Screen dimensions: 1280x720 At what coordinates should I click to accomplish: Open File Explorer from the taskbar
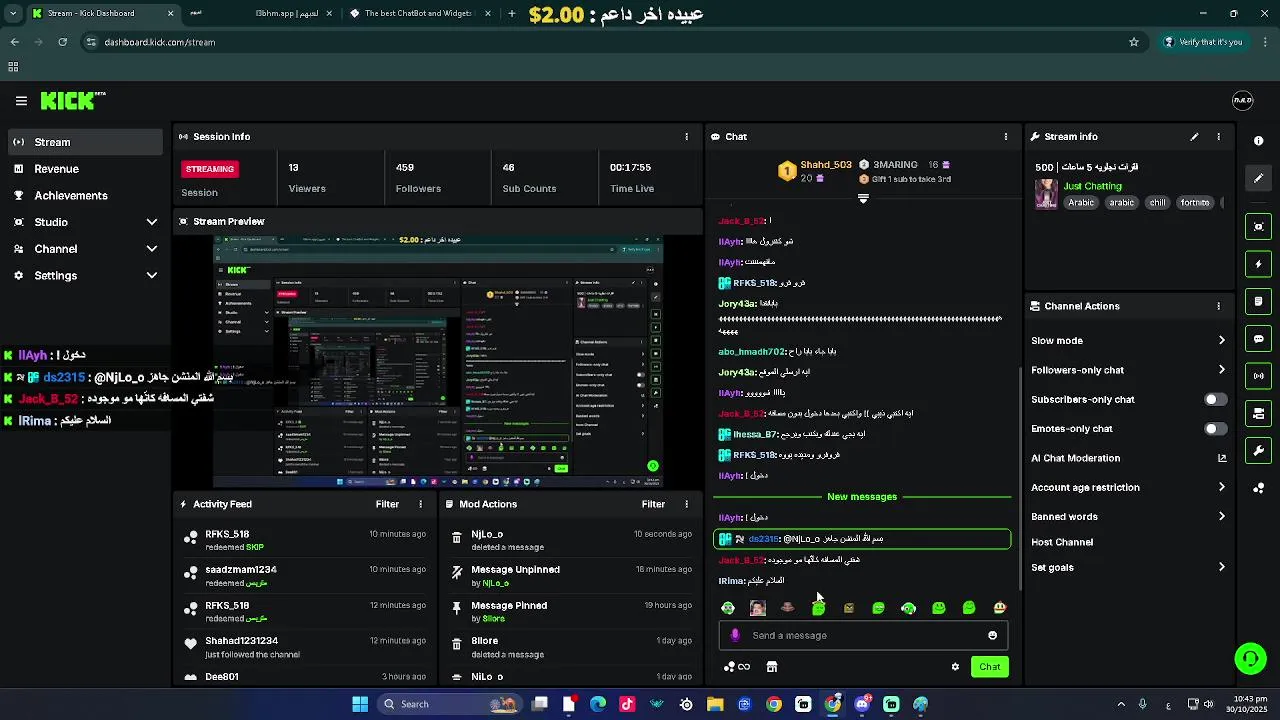click(715, 704)
